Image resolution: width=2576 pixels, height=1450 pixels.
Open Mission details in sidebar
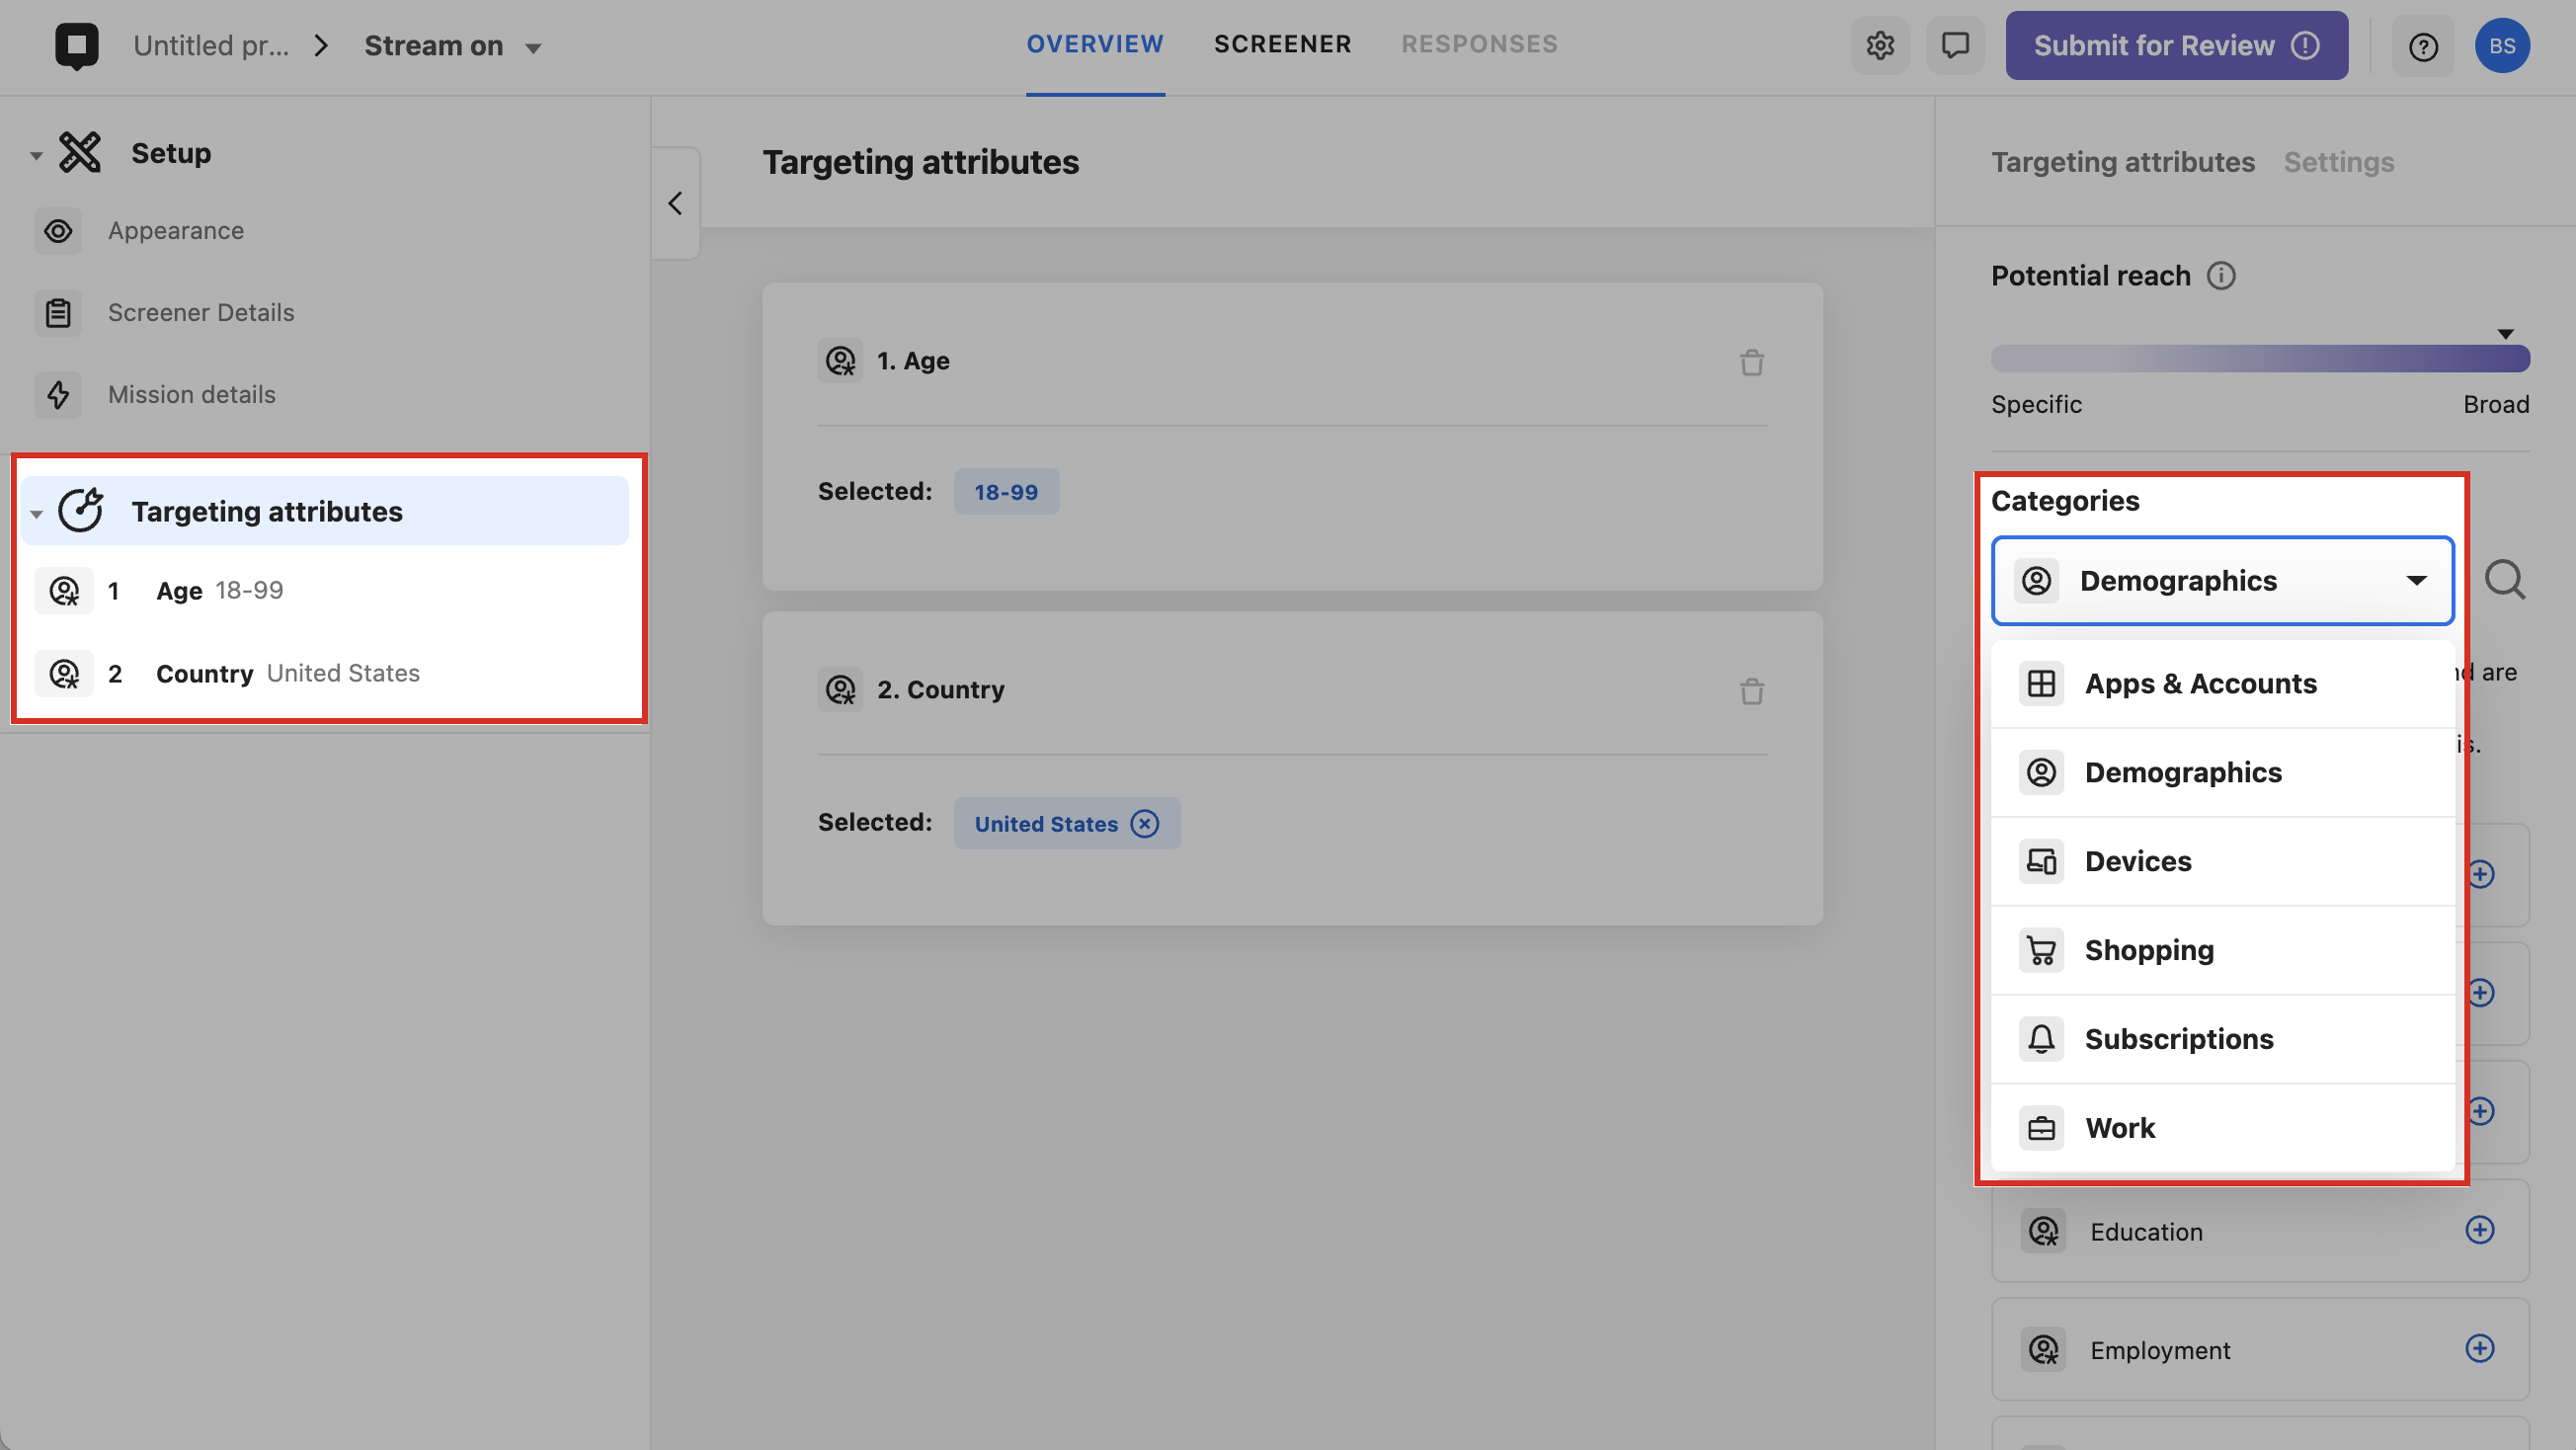point(191,394)
